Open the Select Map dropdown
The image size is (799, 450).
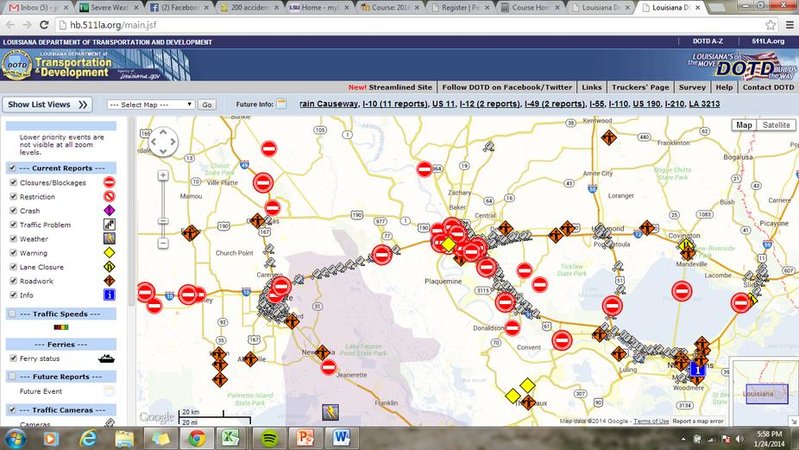(x=151, y=104)
